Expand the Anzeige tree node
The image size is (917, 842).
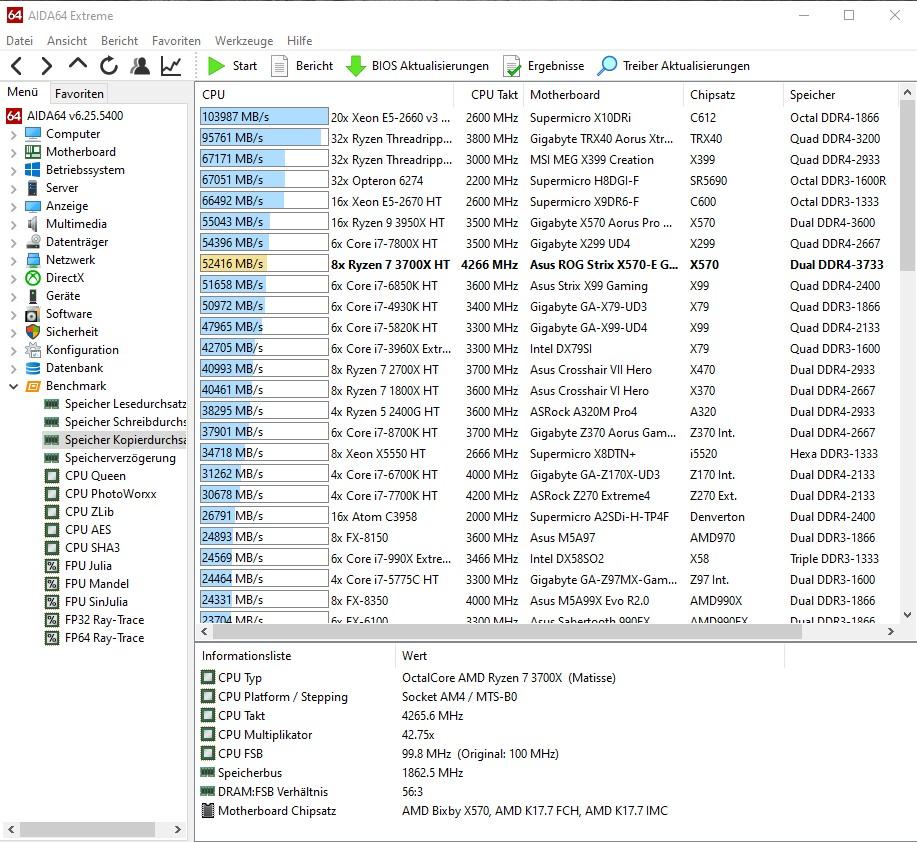(13, 206)
